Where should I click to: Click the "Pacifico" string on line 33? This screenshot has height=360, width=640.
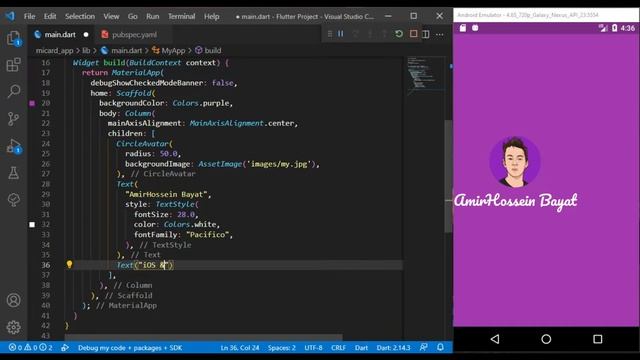207,235
